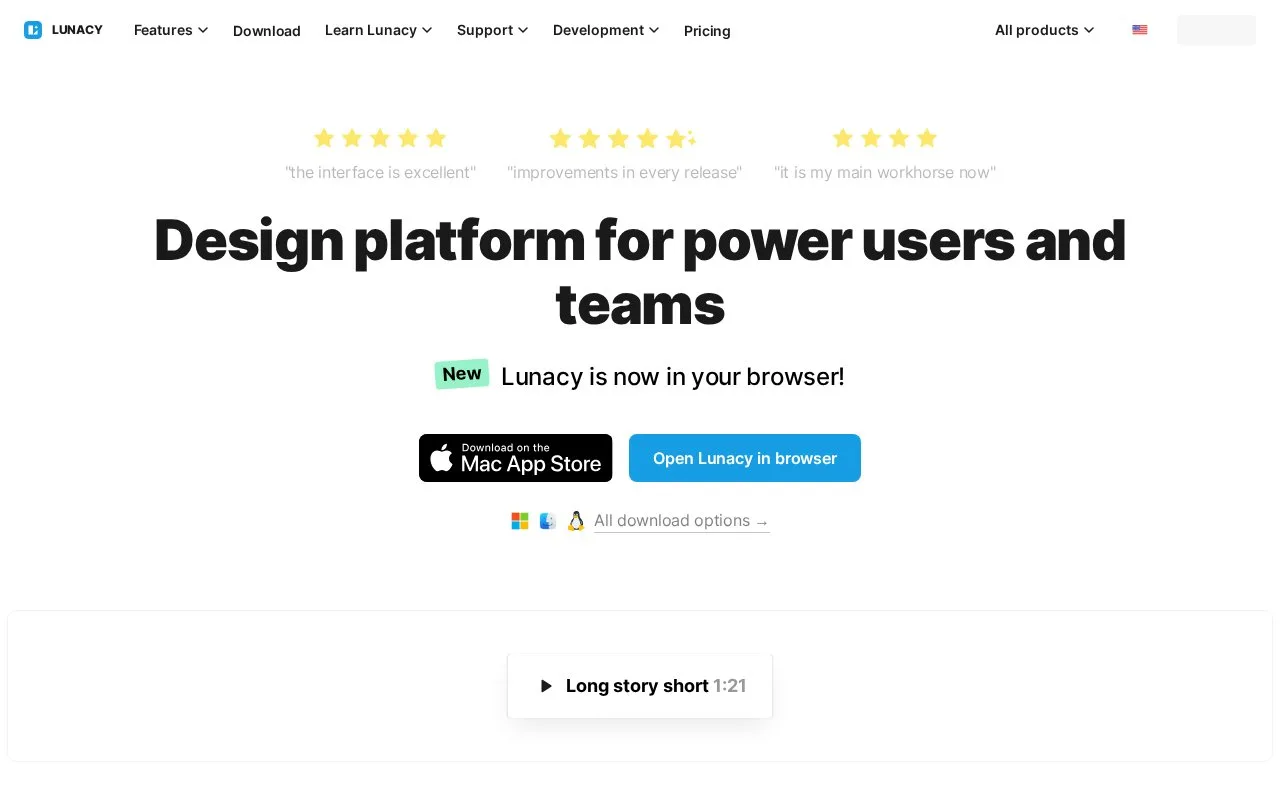Screen dimensions: 1280x800
Task: Click the green New badge
Action: 462,374
